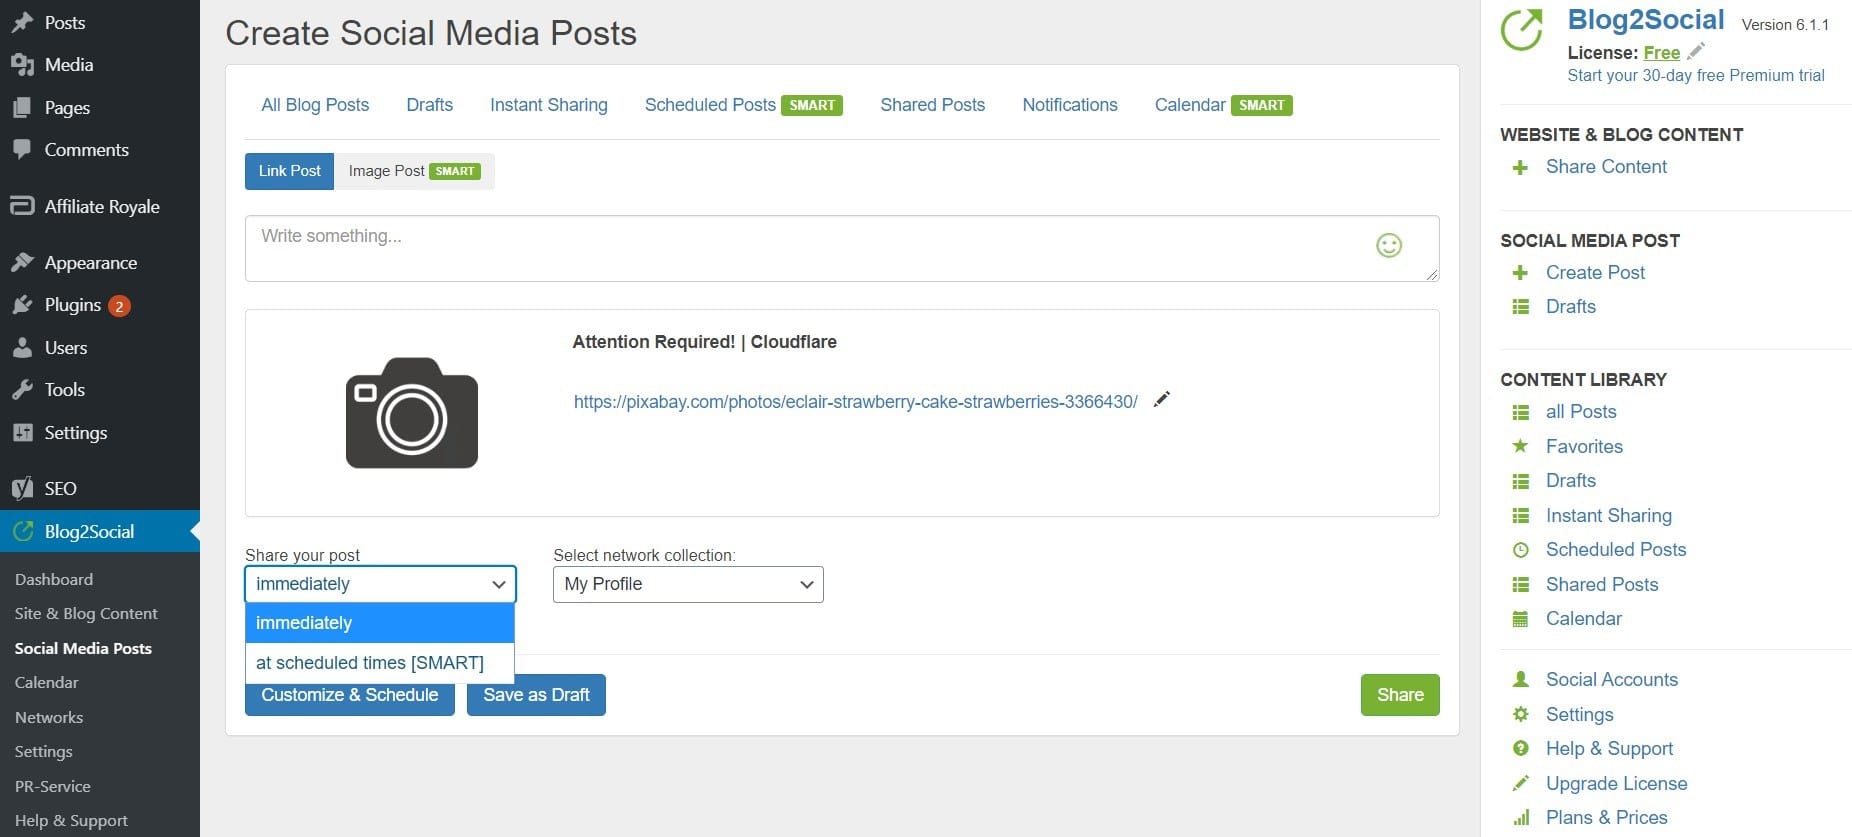Edit the pixabay link with pencil icon
Viewport: 1852px width, 837px height.
point(1161,400)
